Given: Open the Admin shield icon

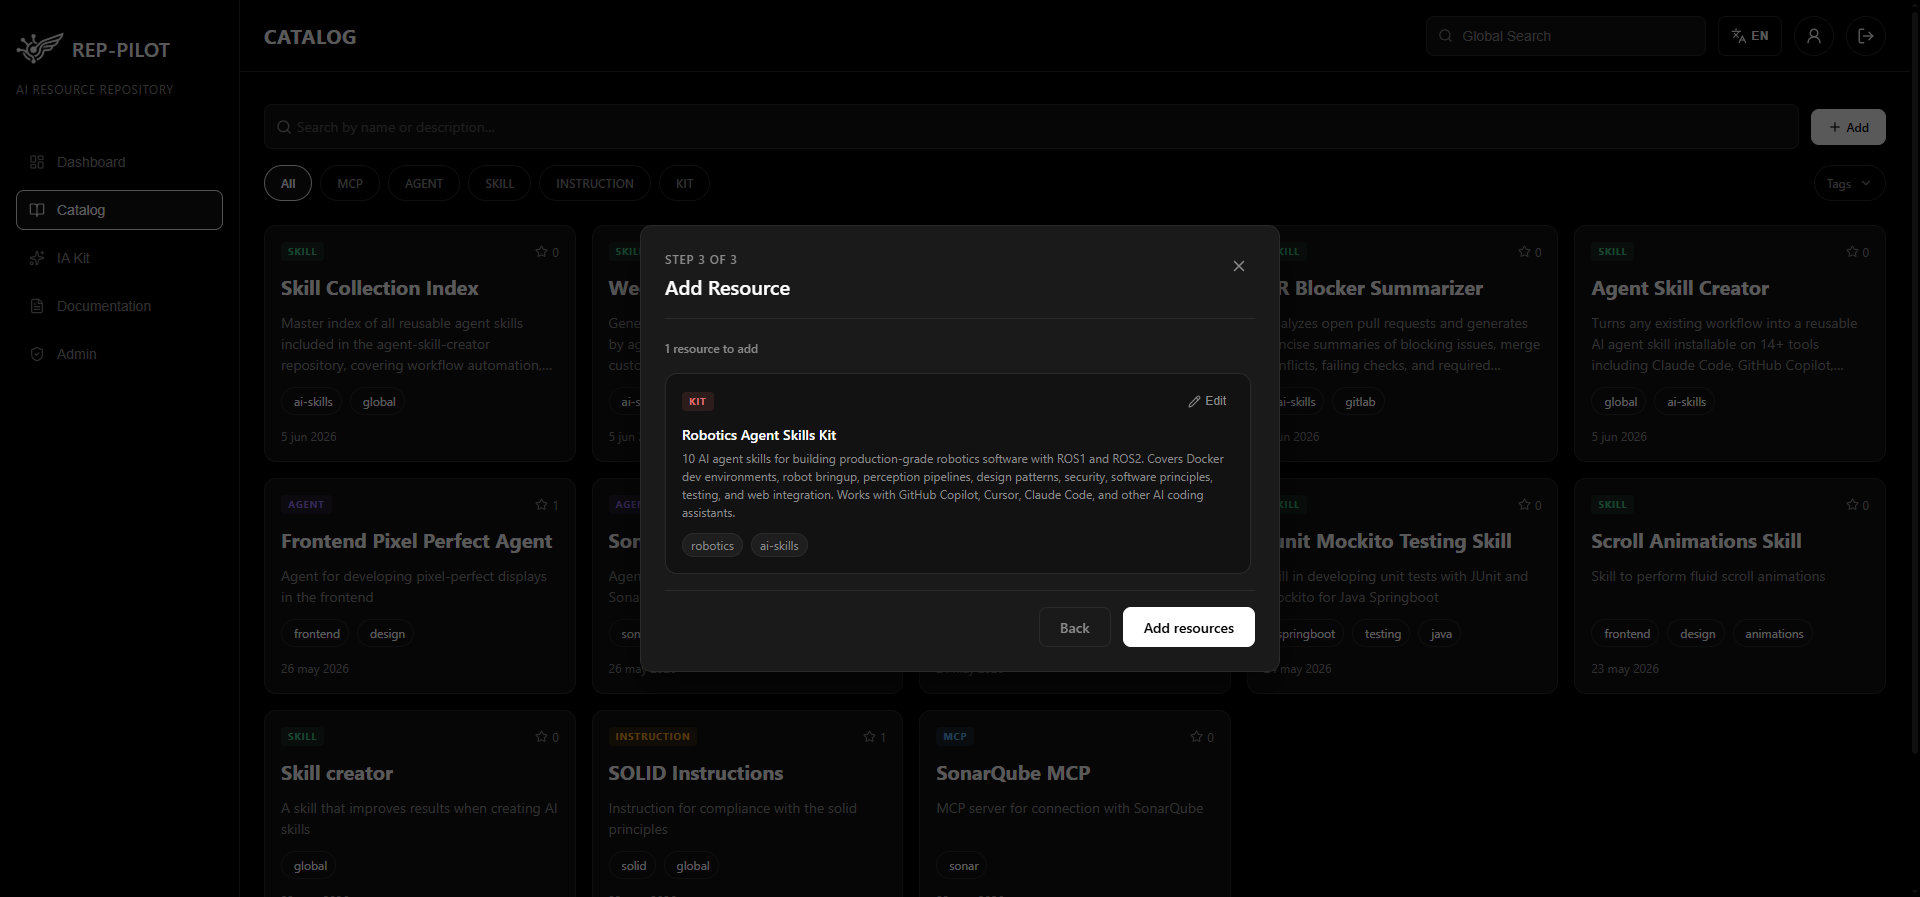Looking at the screenshot, I should [37, 354].
